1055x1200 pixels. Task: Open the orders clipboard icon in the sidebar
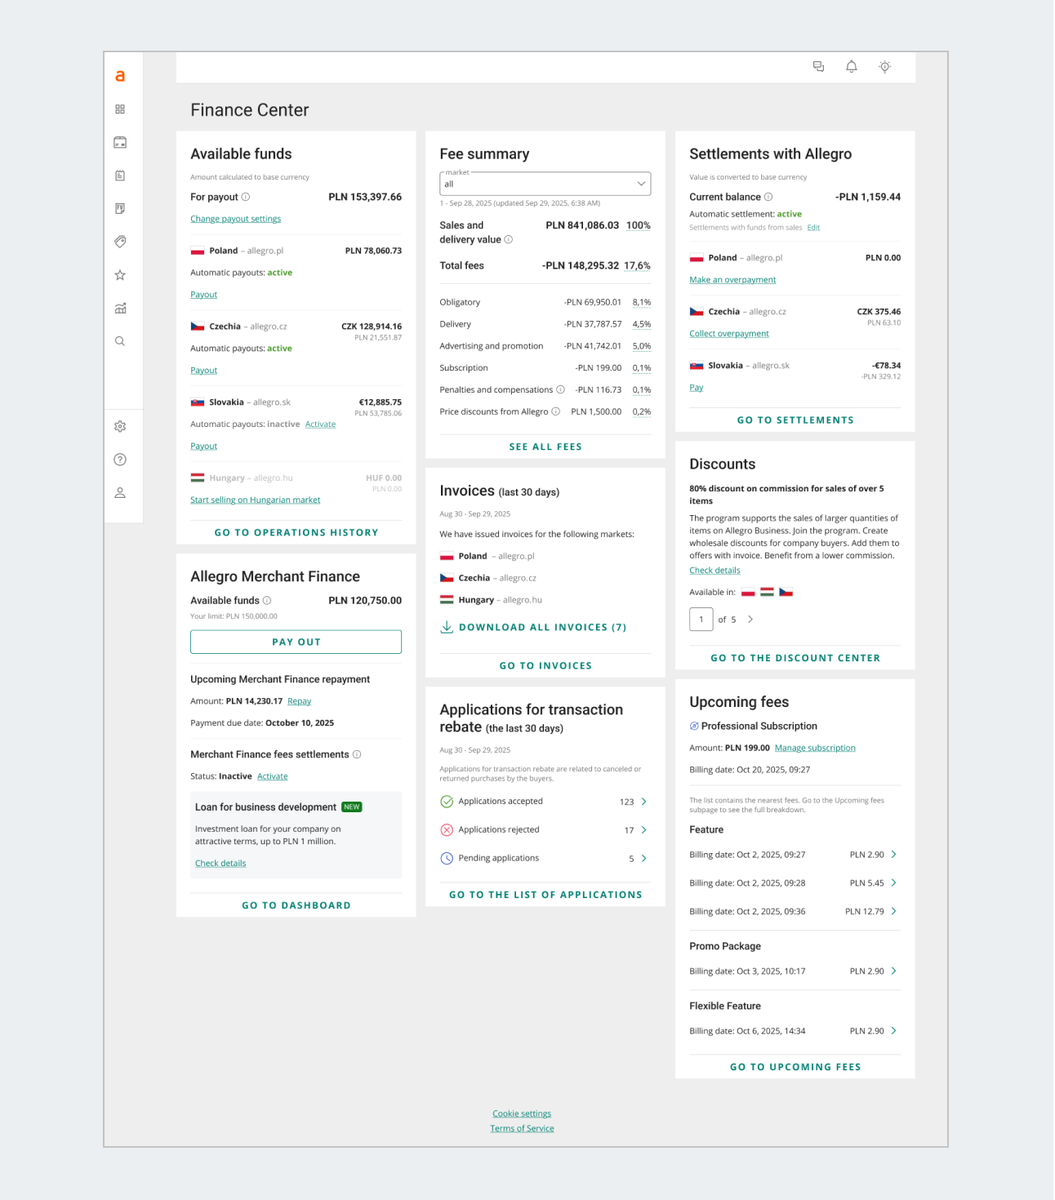[x=120, y=175]
